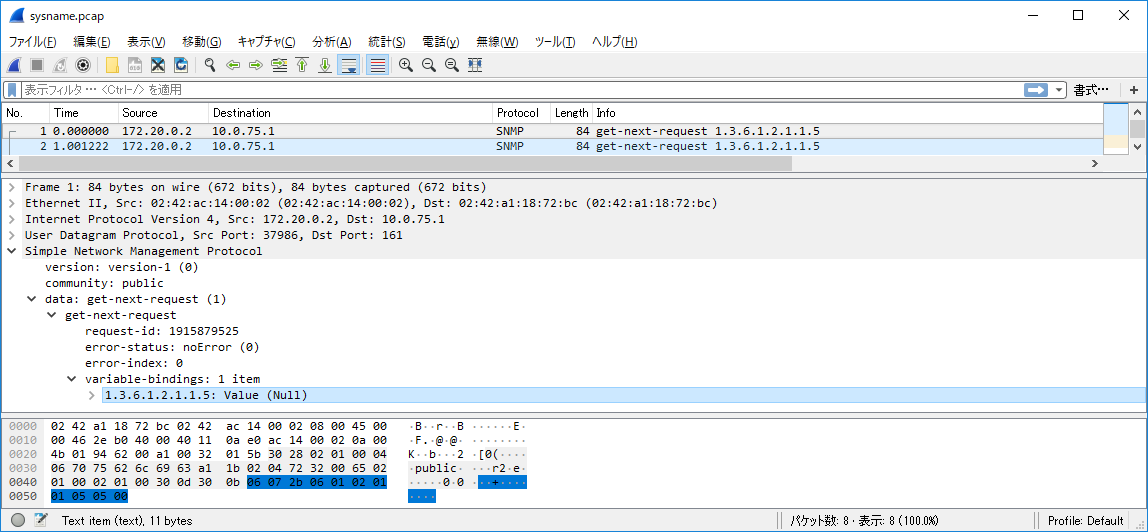Collapse variable-bindings: 1 item node
Screen dimensions: 1148x532
coord(72,379)
